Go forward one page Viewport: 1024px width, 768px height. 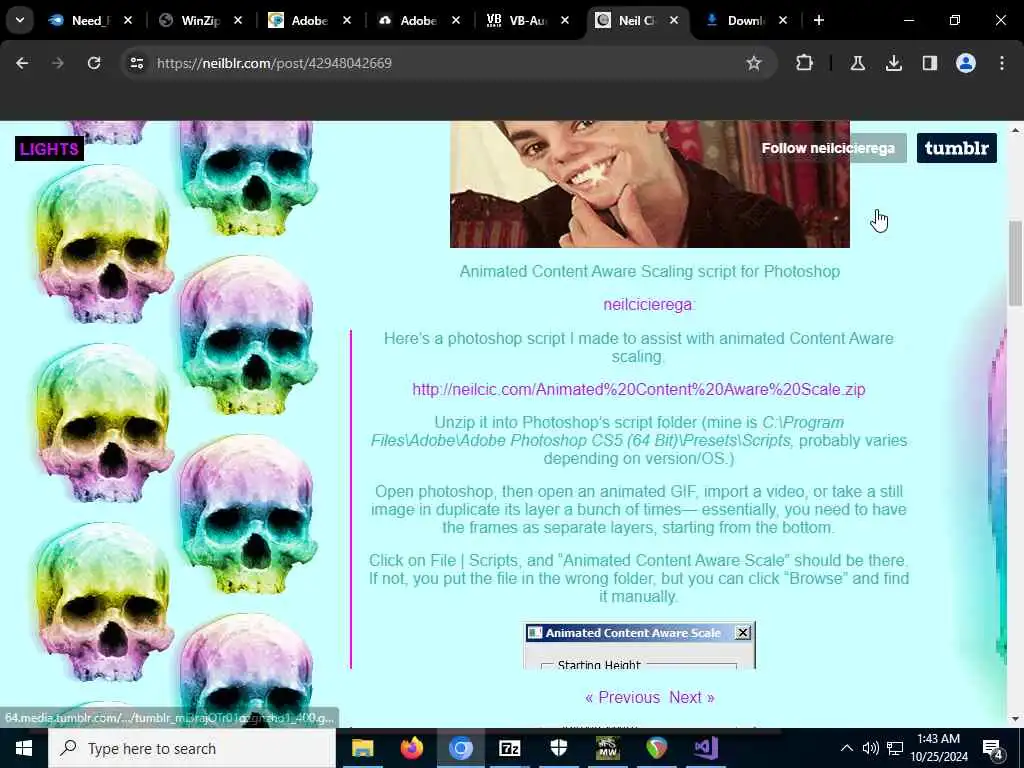coord(58,63)
